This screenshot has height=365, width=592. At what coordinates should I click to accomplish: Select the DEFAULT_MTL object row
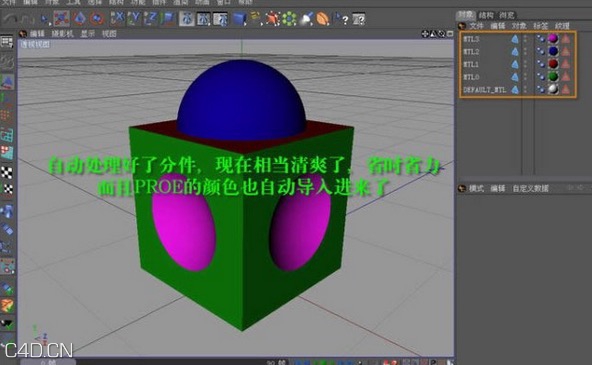518,90
